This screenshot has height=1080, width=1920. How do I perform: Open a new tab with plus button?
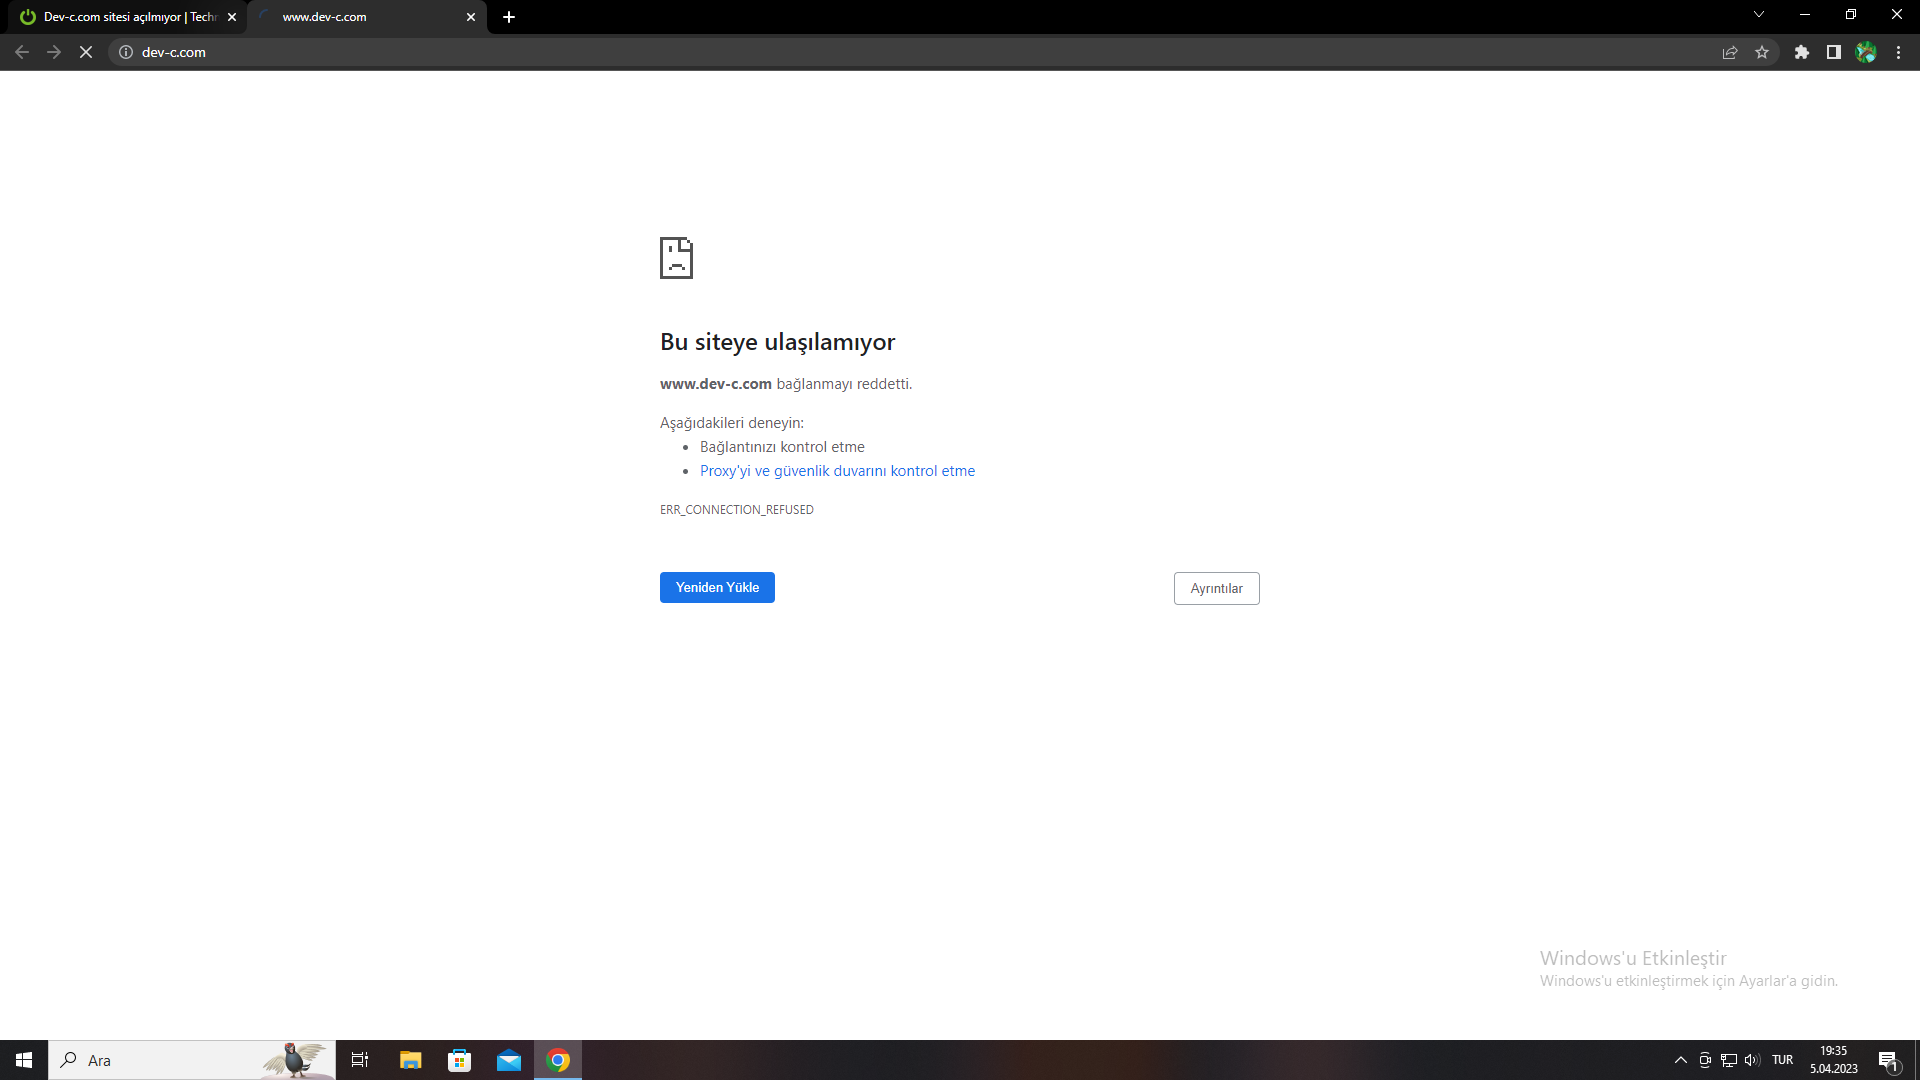click(509, 17)
